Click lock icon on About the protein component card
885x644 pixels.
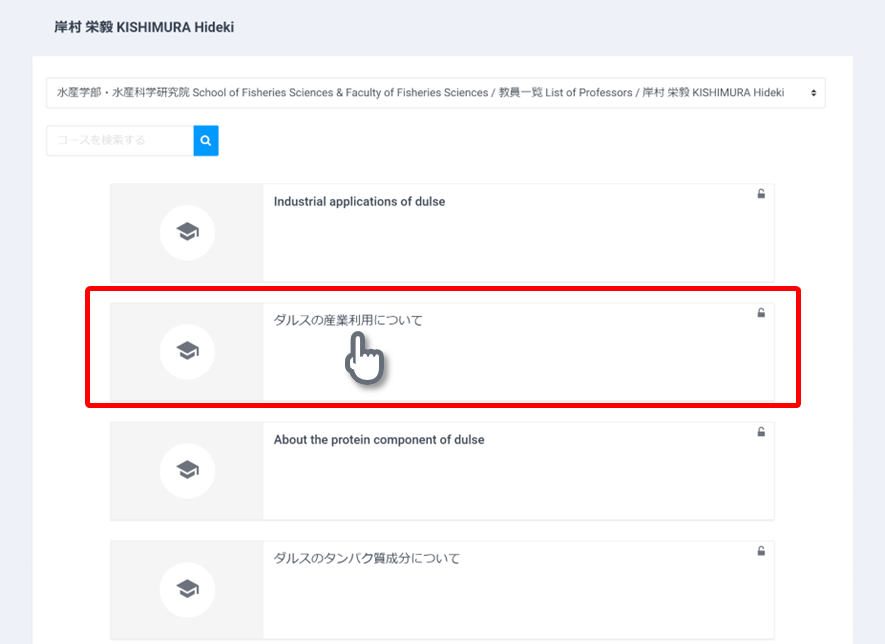coord(761,432)
